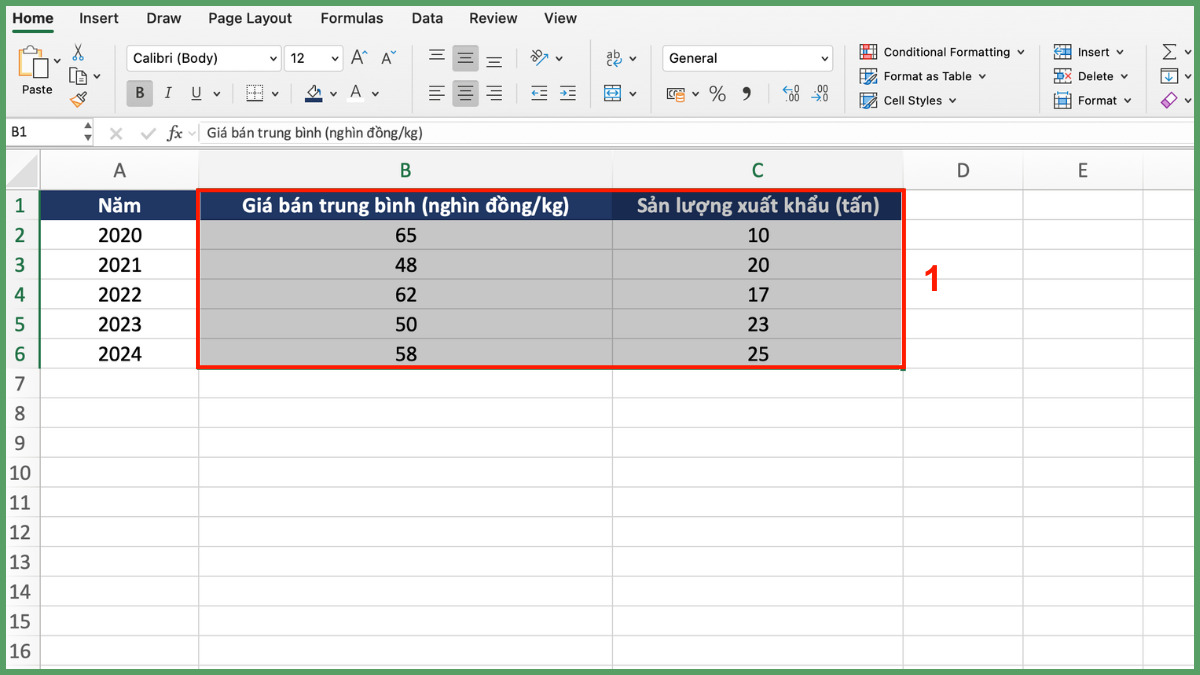
Task: Click the Percent Style icon
Action: 717,94
